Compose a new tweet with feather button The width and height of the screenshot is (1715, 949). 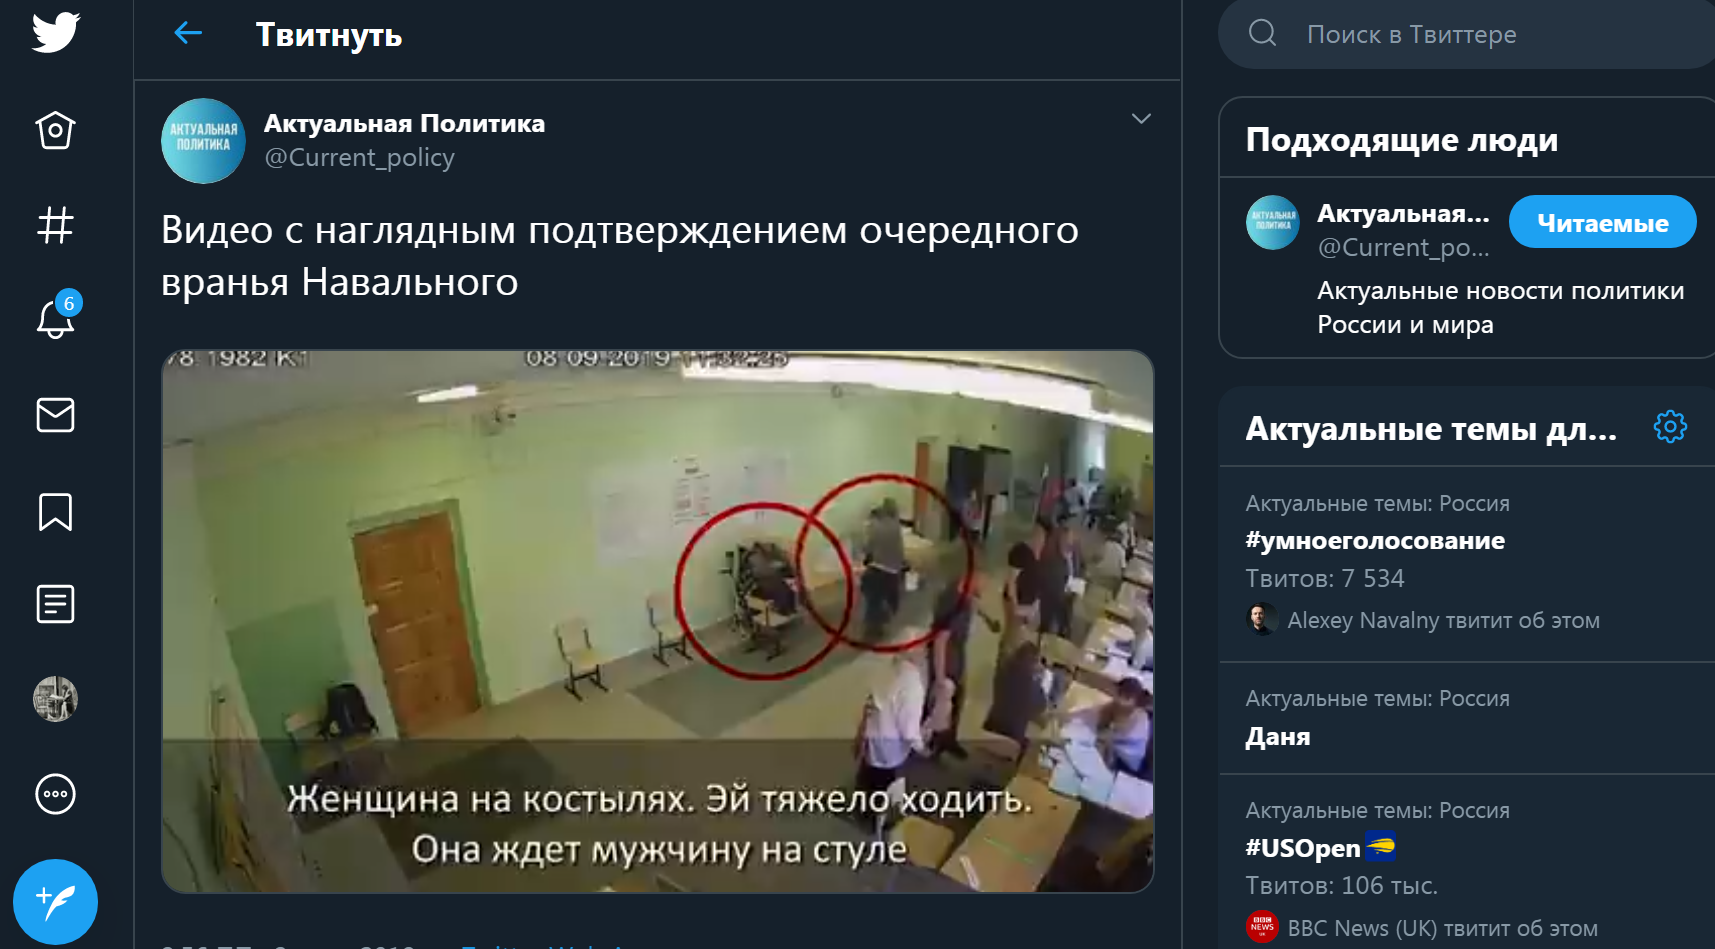click(55, 902)
